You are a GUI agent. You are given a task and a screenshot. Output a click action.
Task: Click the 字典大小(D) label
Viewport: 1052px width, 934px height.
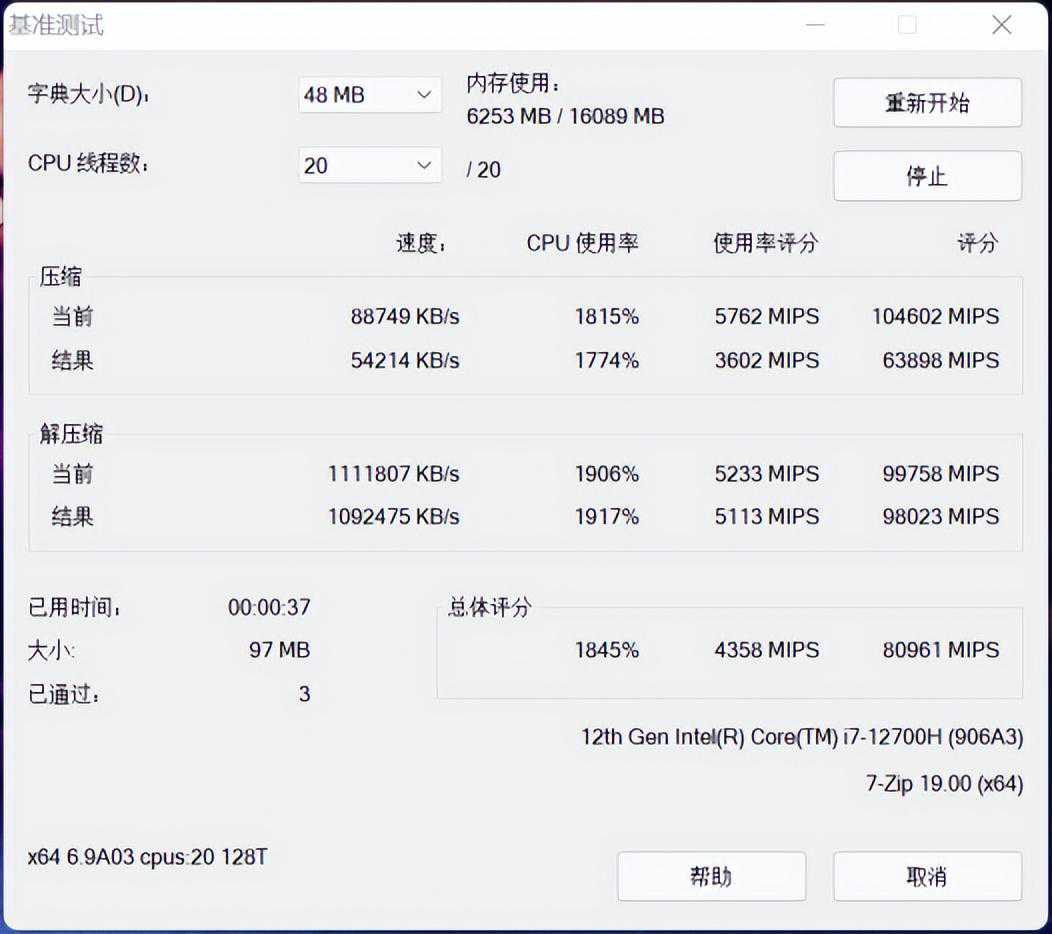click(x=88, y=95)
